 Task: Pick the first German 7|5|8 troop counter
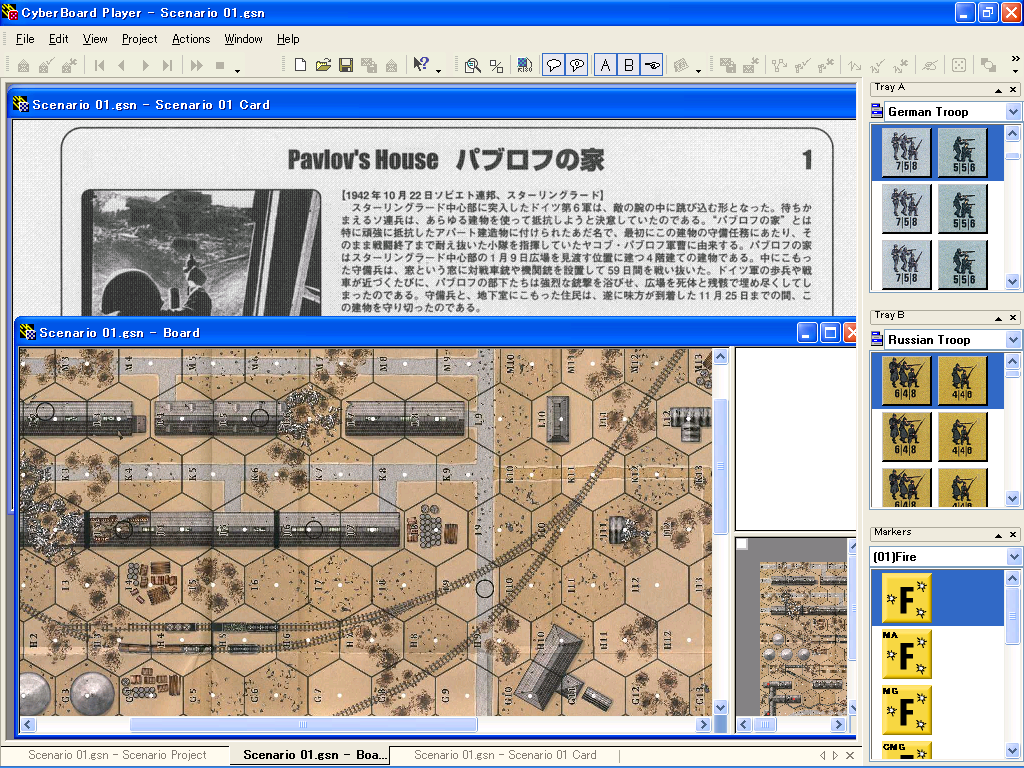click(907, 152)
